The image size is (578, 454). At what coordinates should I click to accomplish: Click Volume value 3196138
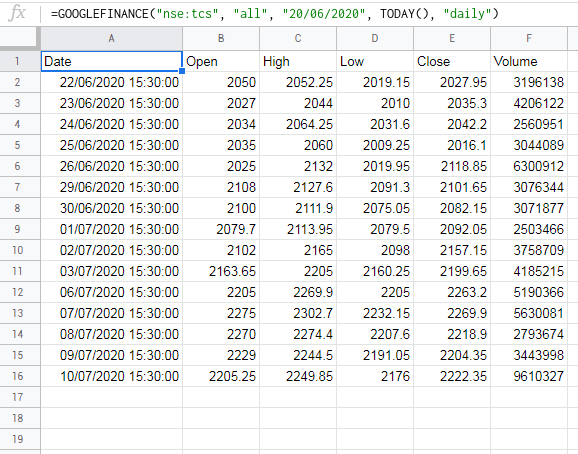(x=529, y=82)
